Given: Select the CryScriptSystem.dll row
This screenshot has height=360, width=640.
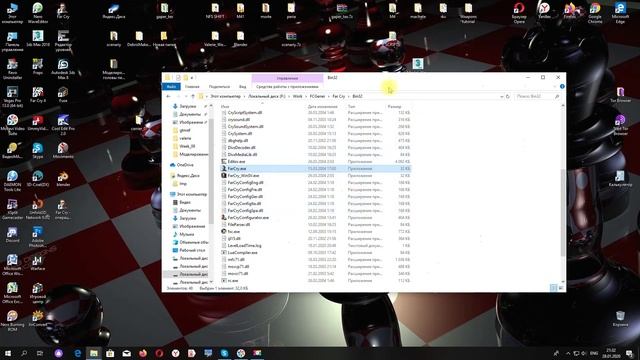Looking at the screenshot, I should (316, 113).
